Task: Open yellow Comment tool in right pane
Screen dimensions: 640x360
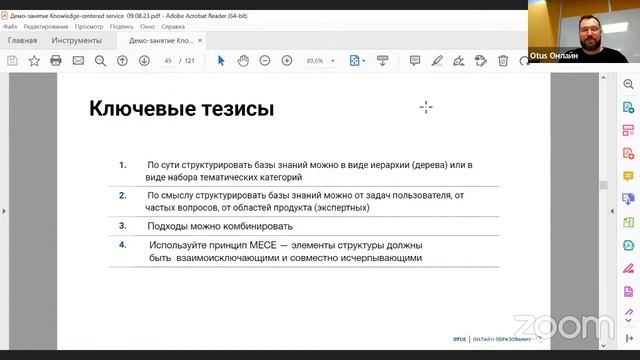Action: 629,176
